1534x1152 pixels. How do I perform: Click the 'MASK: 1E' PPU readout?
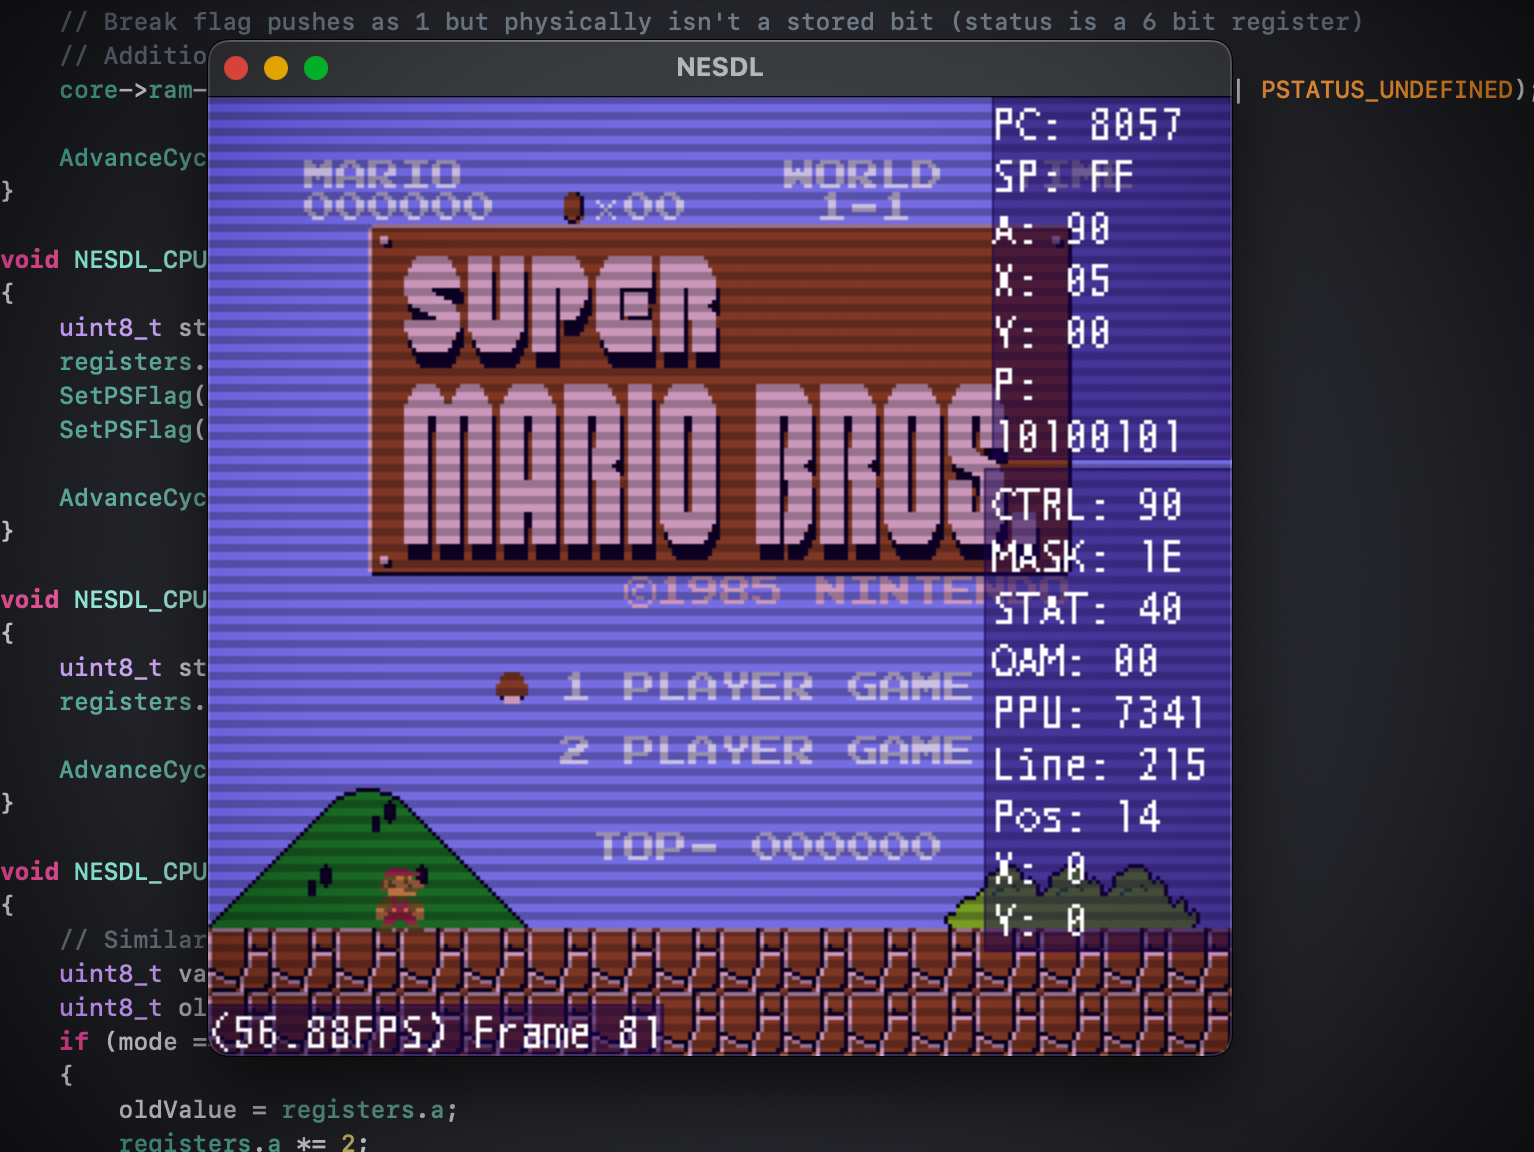[1087, 557]
